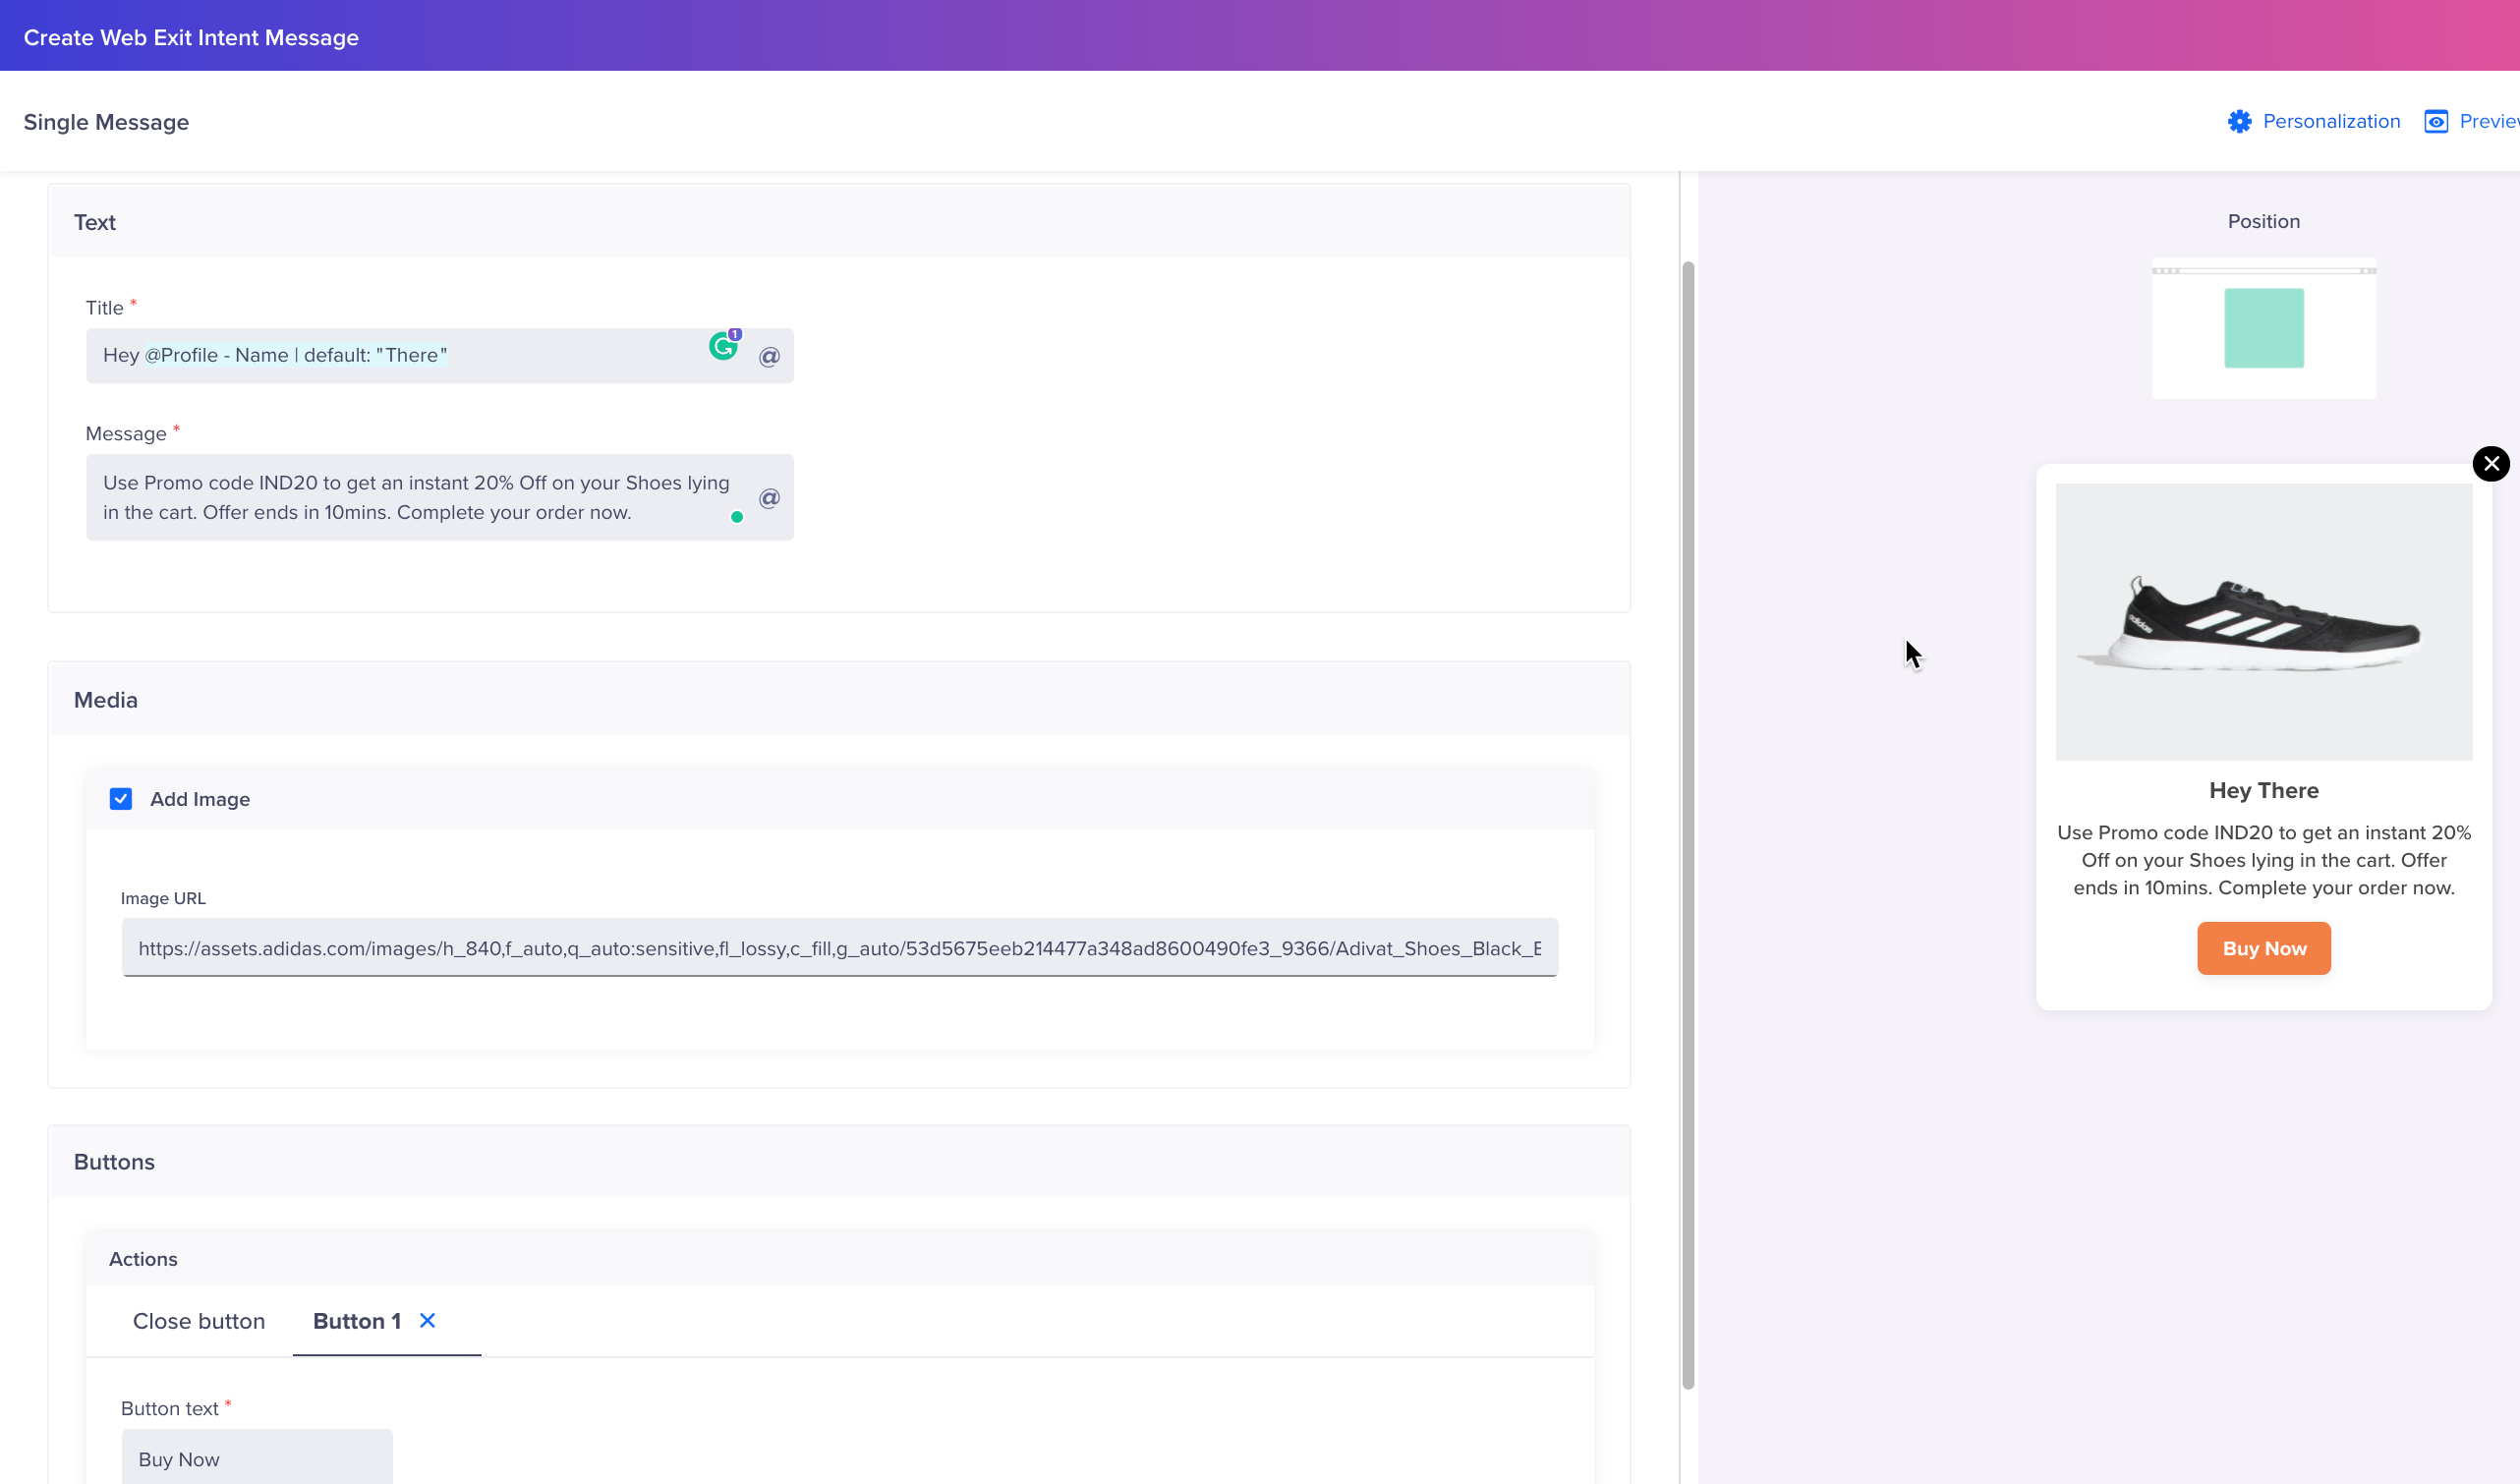The width and height of the screenshot is (2520, 1484).
Task: Click the shoe image in preview
Action: click(2263, 622)
